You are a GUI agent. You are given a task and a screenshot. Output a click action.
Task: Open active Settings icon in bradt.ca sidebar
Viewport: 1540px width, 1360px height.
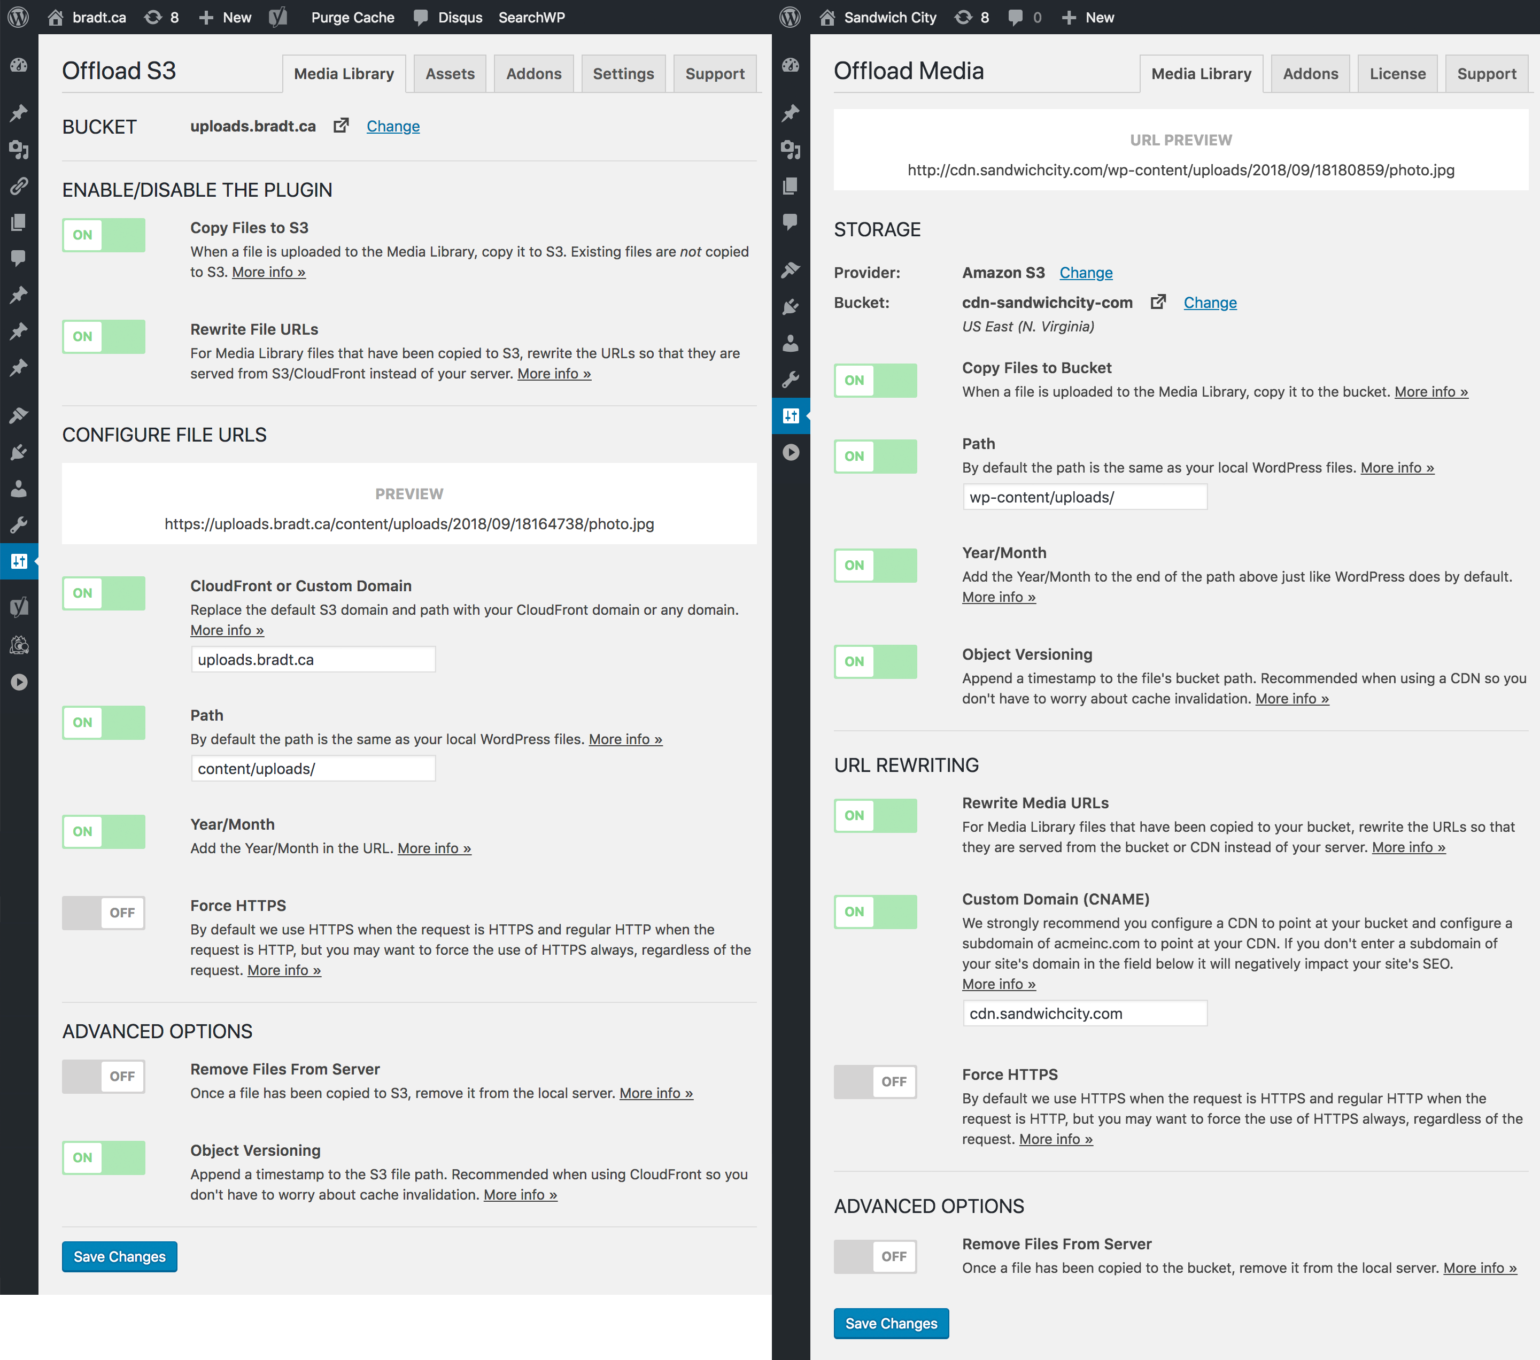[x=18, y=561]
